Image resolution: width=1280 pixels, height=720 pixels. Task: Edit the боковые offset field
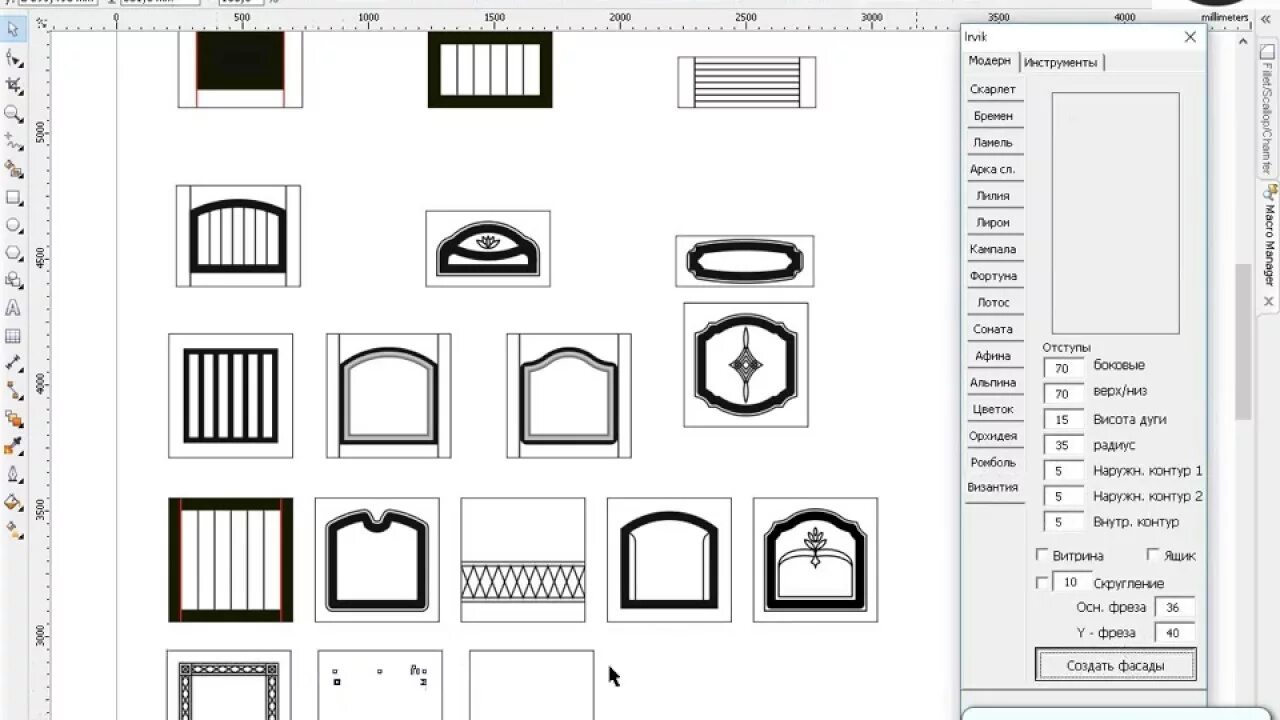1063,368
